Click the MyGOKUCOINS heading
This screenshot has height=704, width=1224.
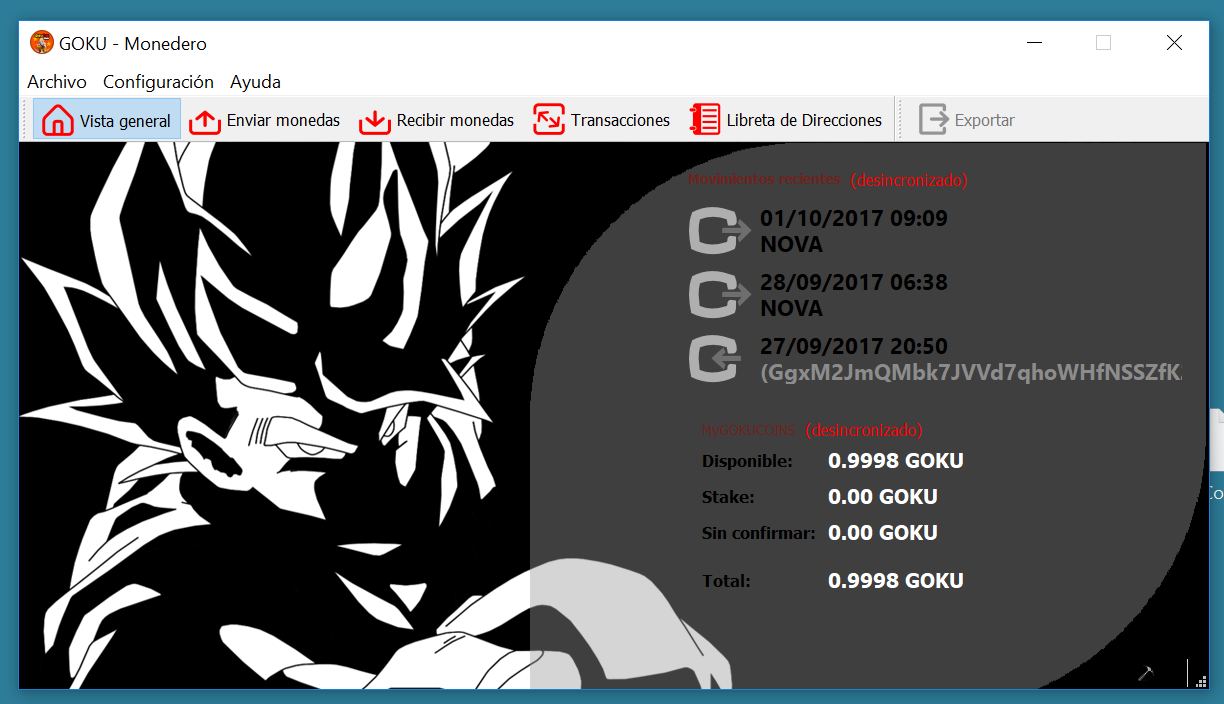click(x=749, y=431)
